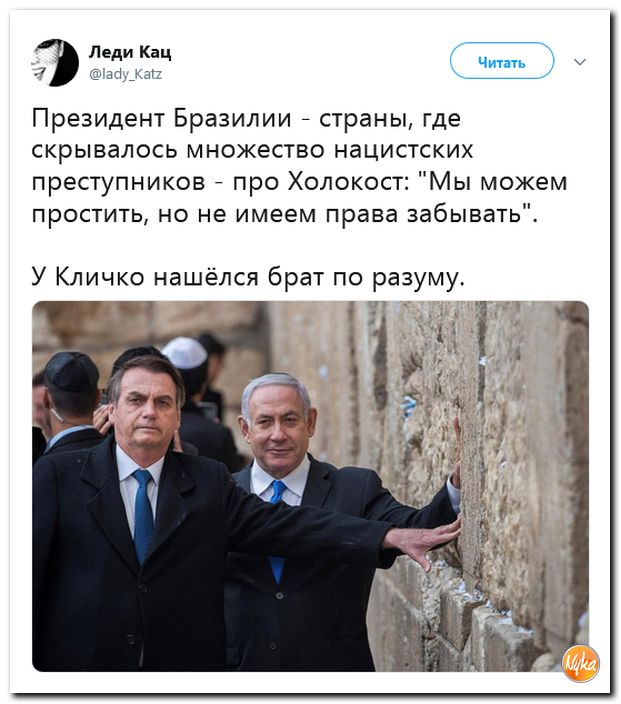Open the Леди Кац profile avatar
The height and width of the screenshot is (704, 621).
pyautogui.click(x=55, y=63)
